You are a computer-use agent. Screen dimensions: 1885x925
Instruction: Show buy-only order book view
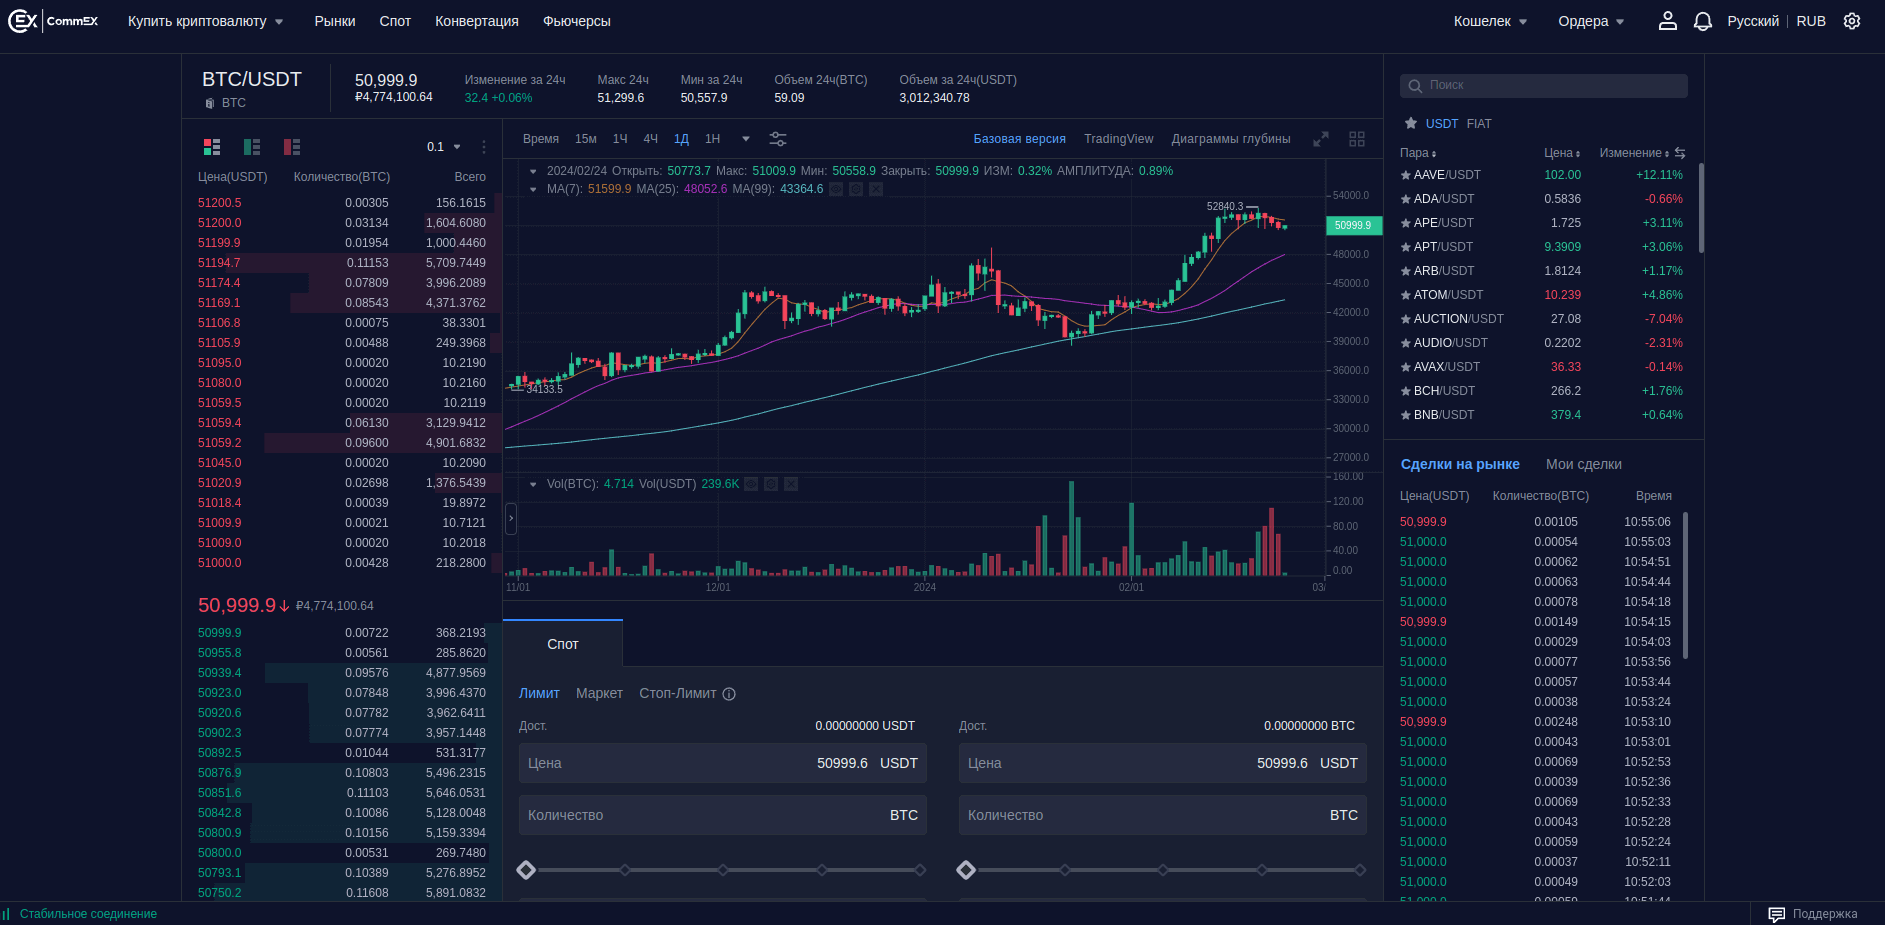click(252, 147)
